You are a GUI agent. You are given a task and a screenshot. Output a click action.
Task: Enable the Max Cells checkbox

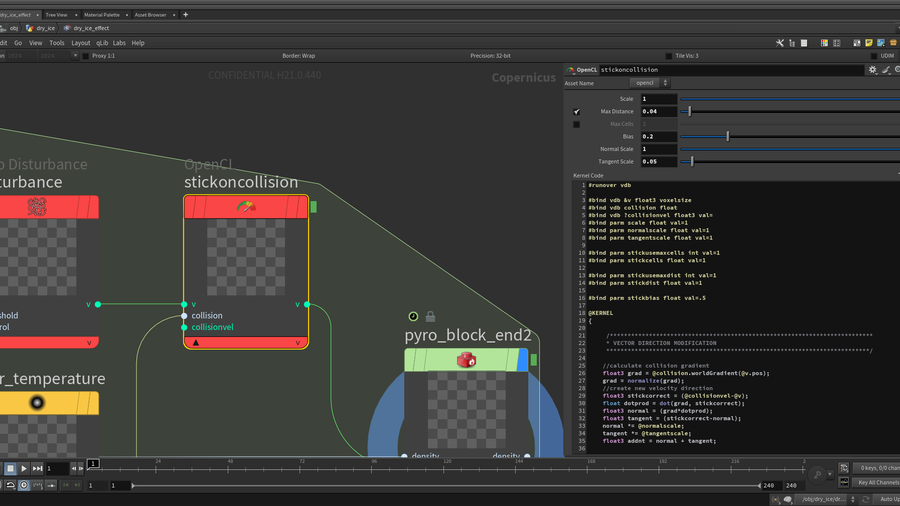[576, 124]
